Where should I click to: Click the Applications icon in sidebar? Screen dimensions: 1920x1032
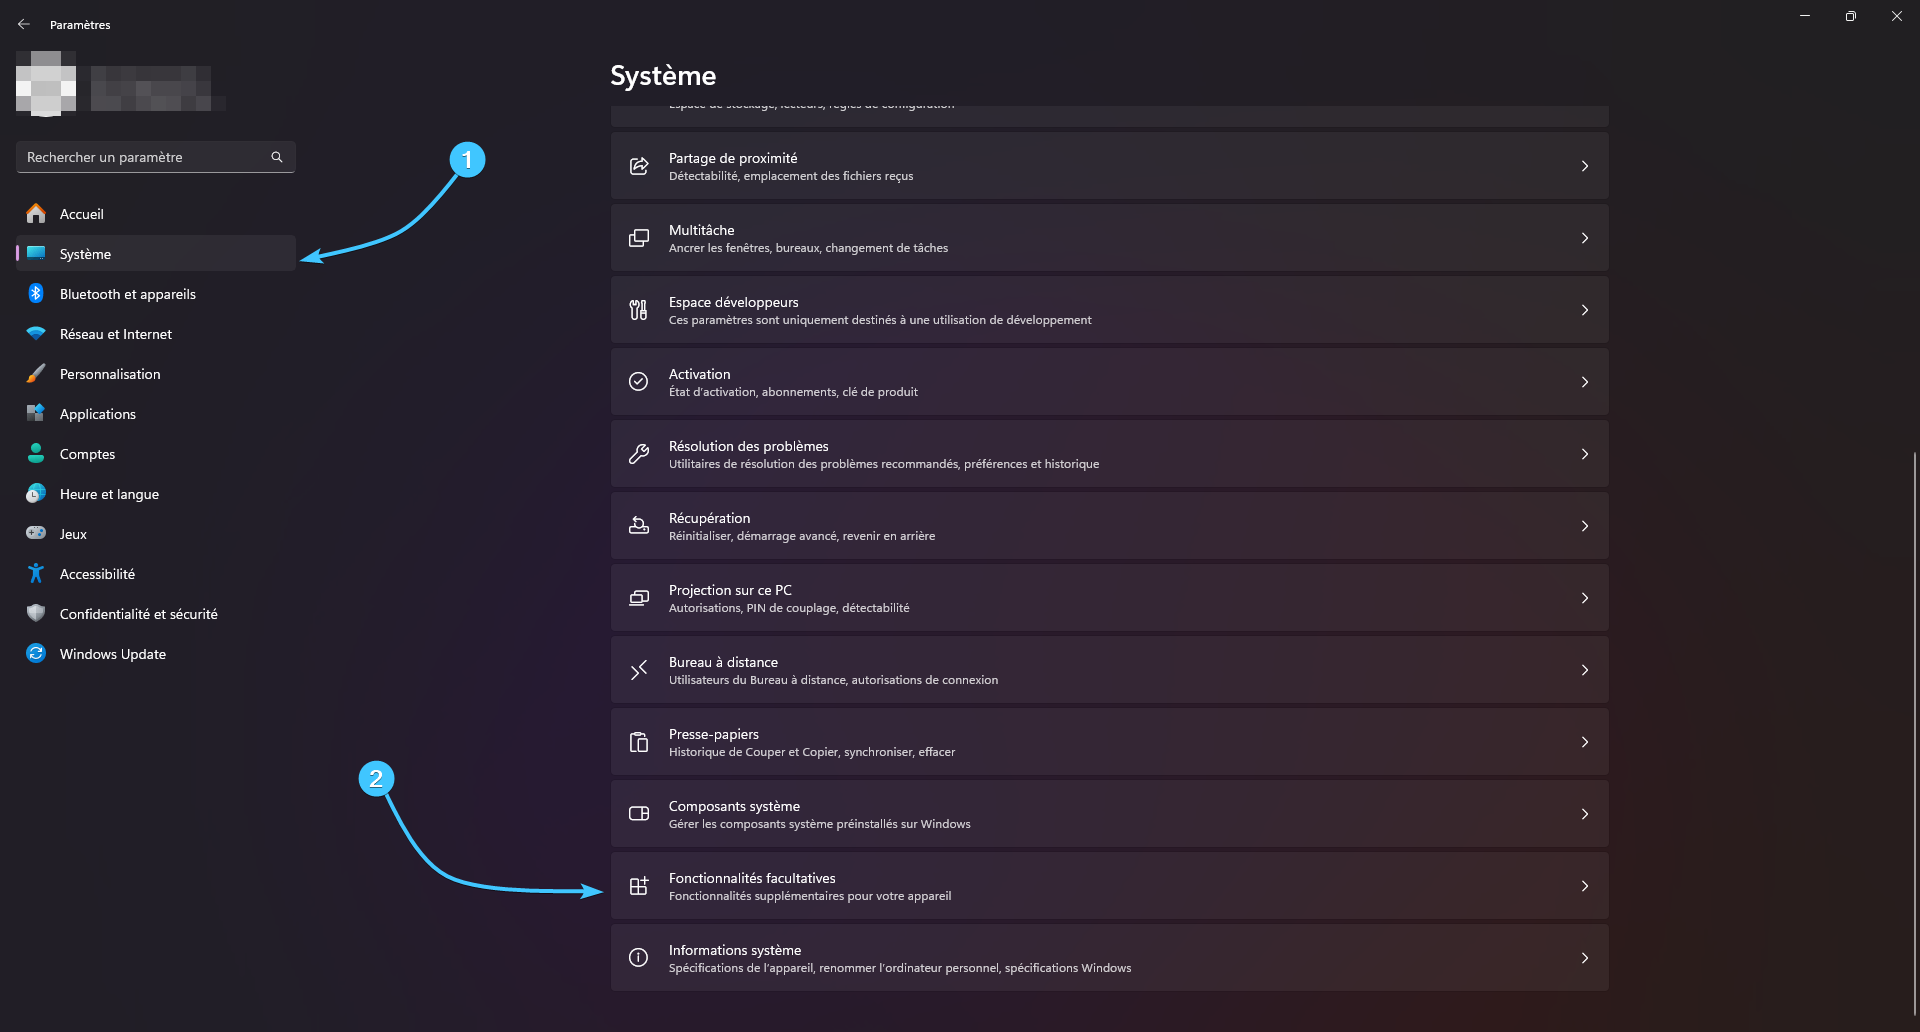36,413
